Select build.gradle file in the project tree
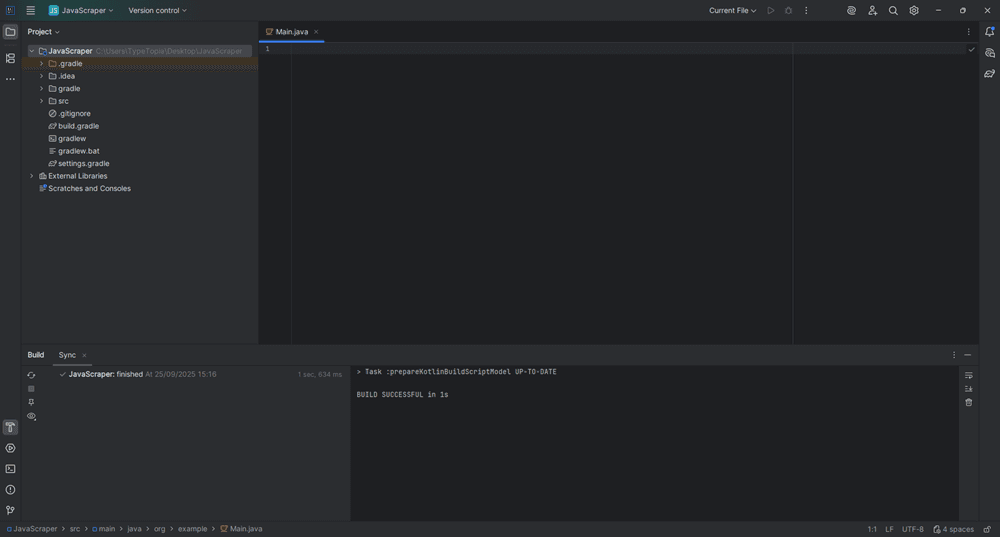This screenshot has width=1000, height=537. (x=78, y=126)
